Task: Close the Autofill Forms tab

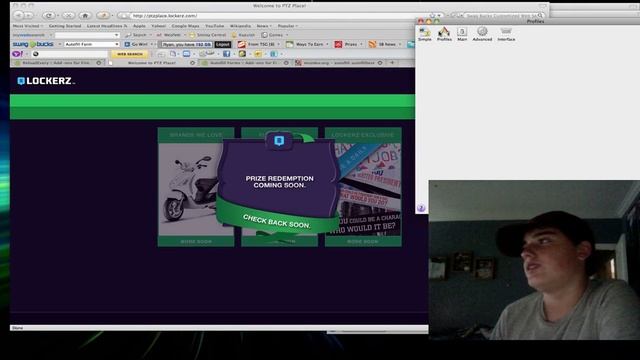Action: click(286, 63)
